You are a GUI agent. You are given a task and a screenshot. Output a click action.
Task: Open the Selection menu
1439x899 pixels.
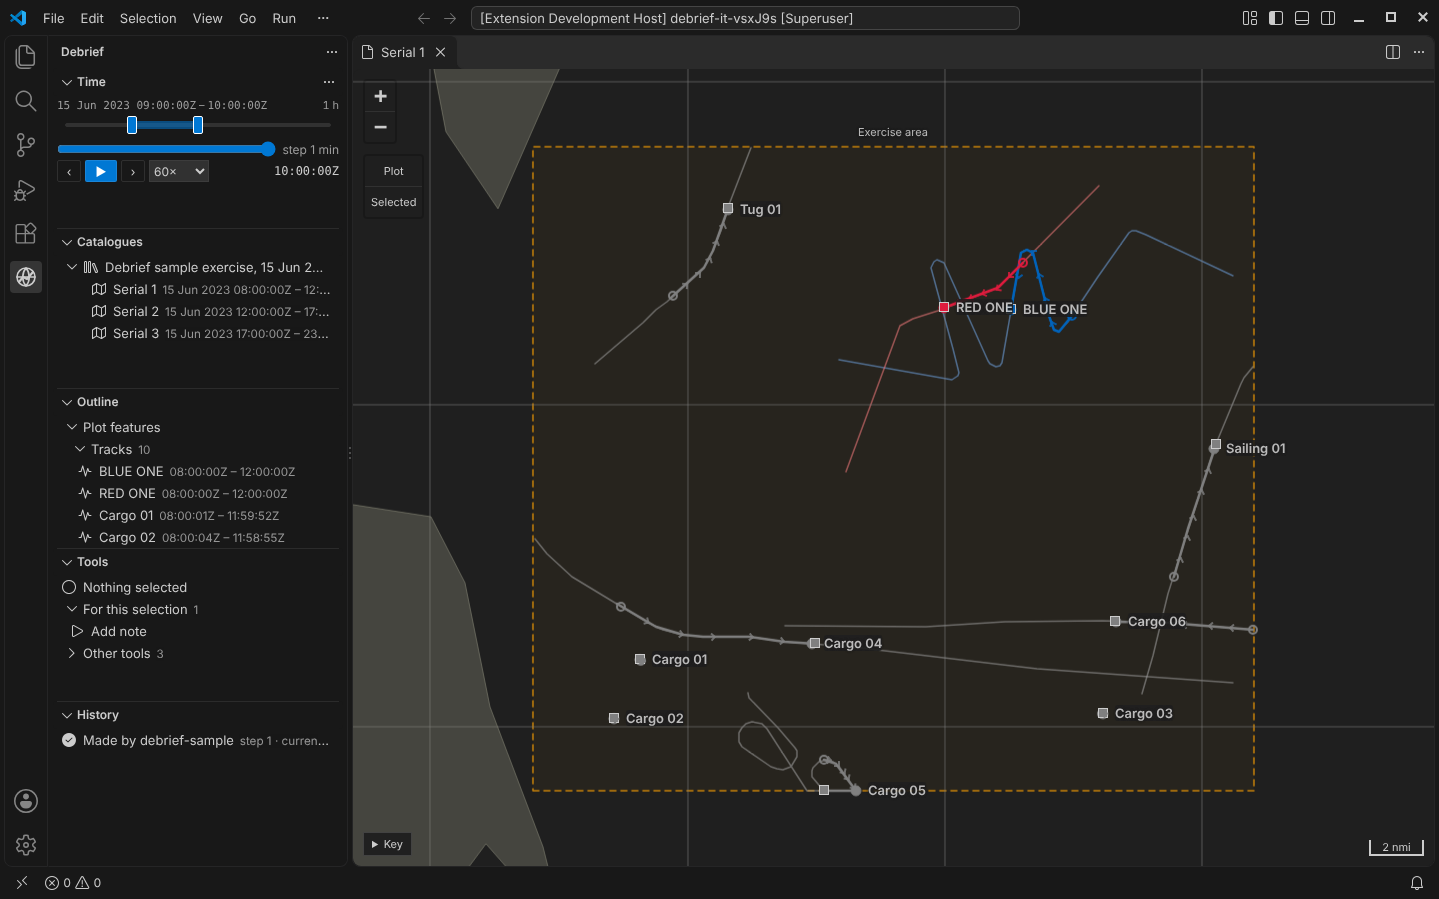pos(148,18)
